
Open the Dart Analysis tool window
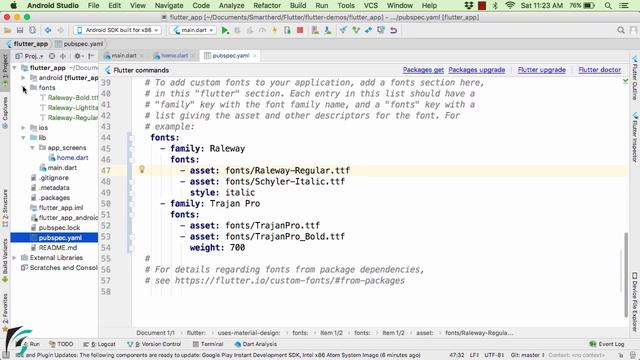[256, 344]
